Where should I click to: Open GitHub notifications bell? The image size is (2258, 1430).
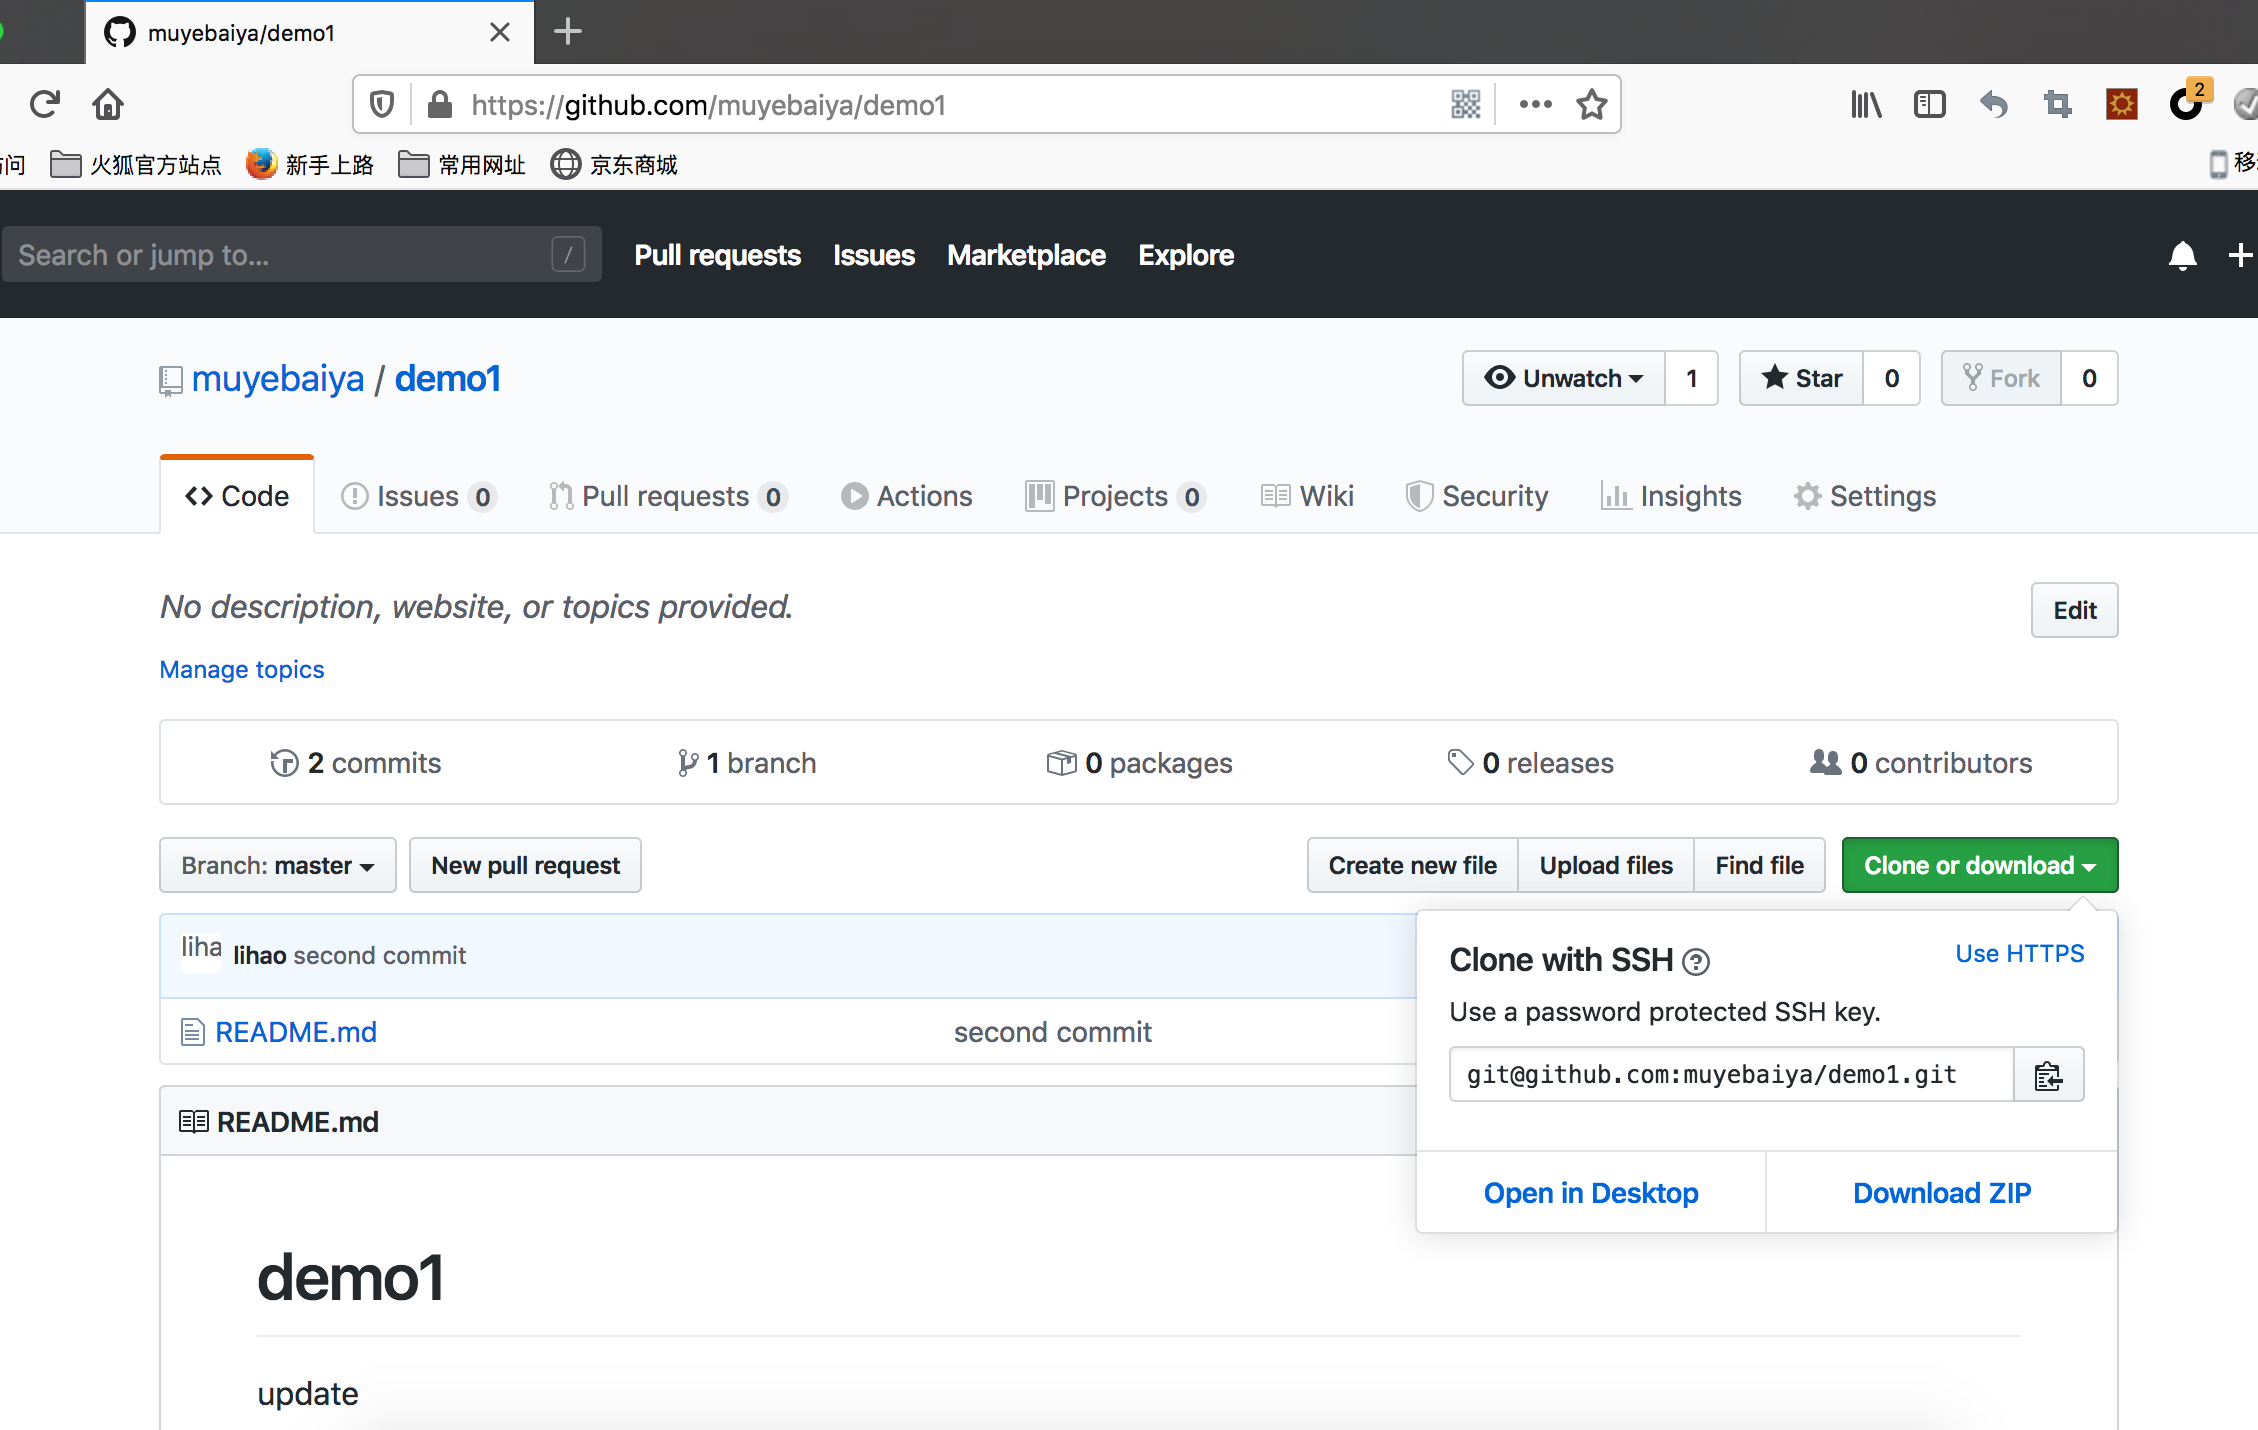coord(2183,255)
